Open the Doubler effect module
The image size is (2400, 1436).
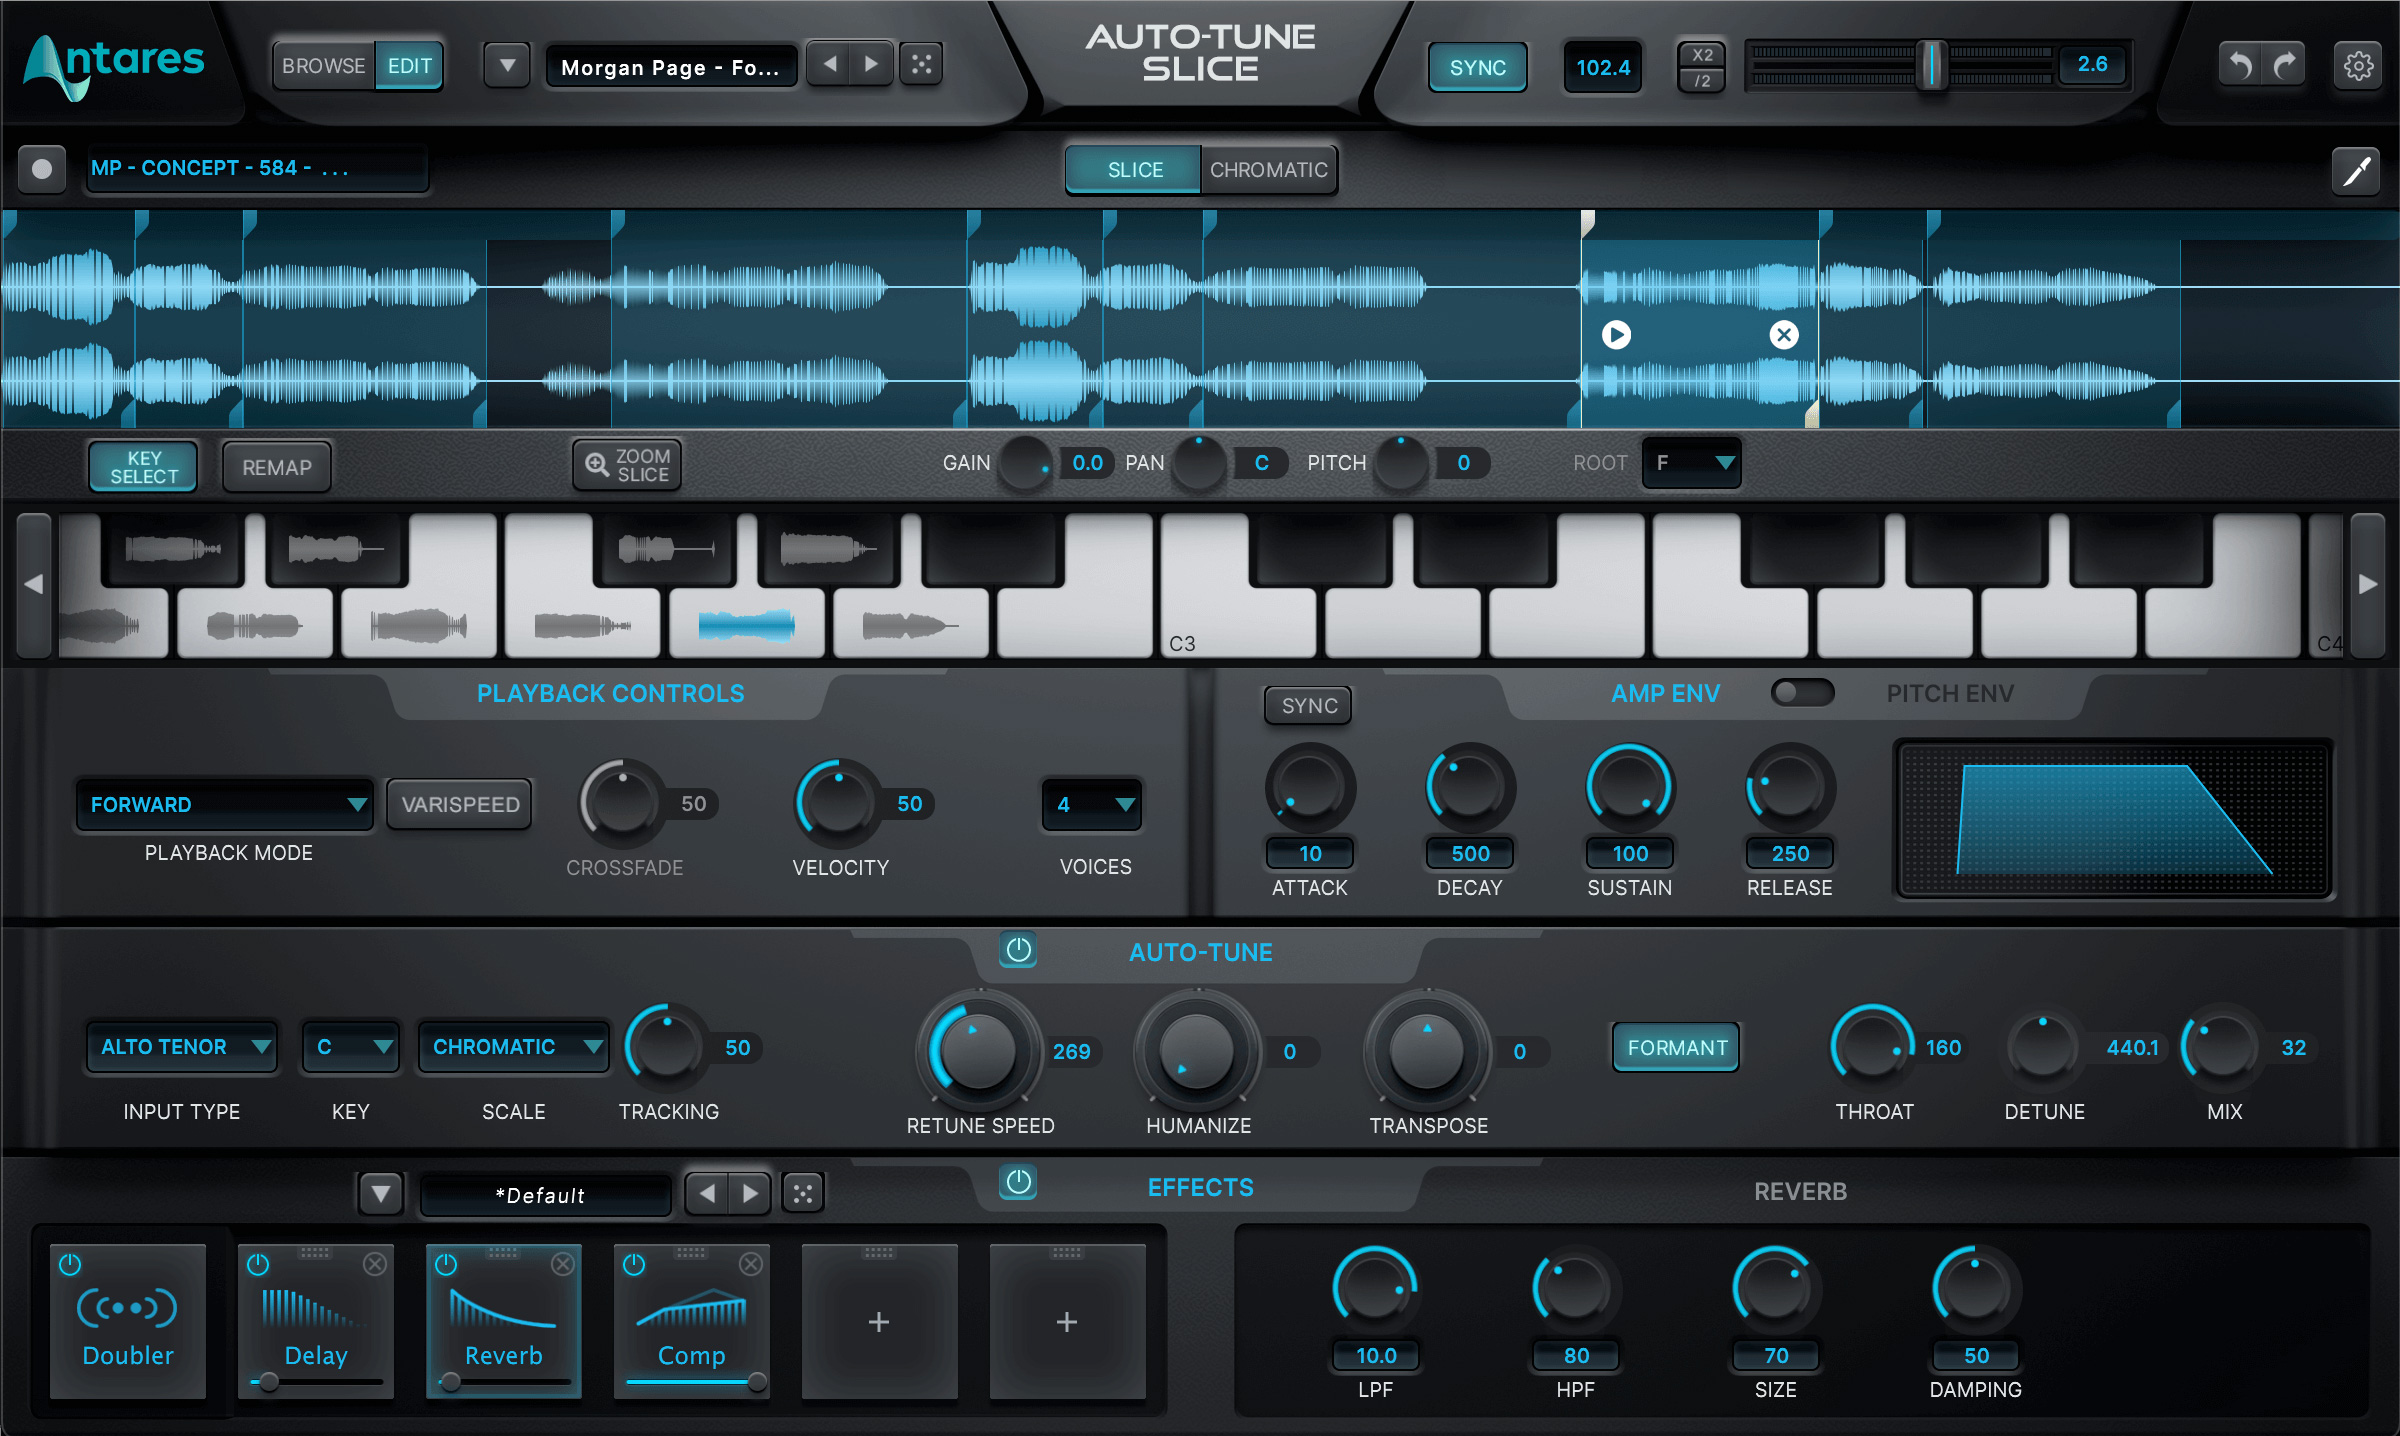(x=128, y=1322)
